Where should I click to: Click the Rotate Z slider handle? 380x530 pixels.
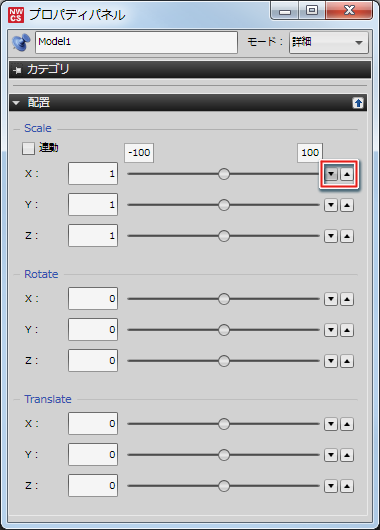(224, 361)
